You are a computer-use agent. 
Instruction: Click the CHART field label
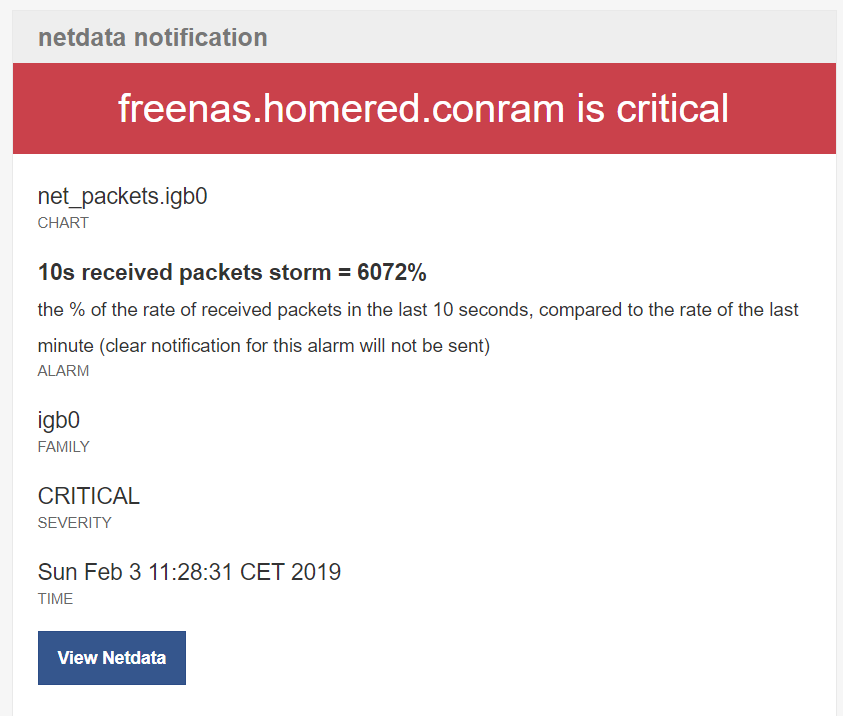(63, 223)
